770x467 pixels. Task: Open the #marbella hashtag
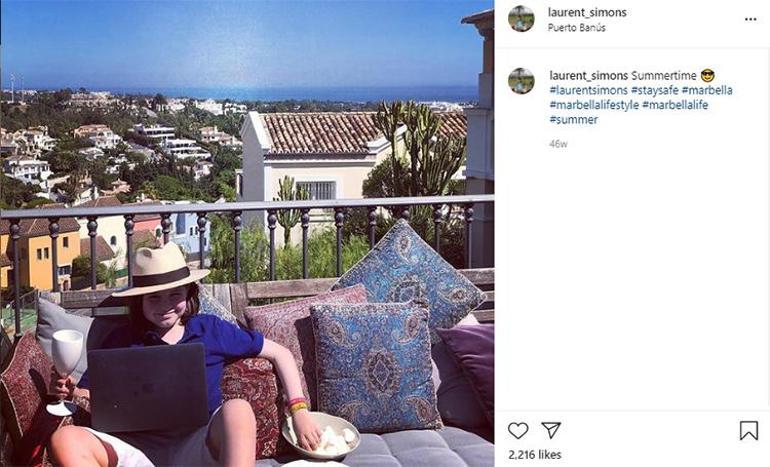coord(707,90)
